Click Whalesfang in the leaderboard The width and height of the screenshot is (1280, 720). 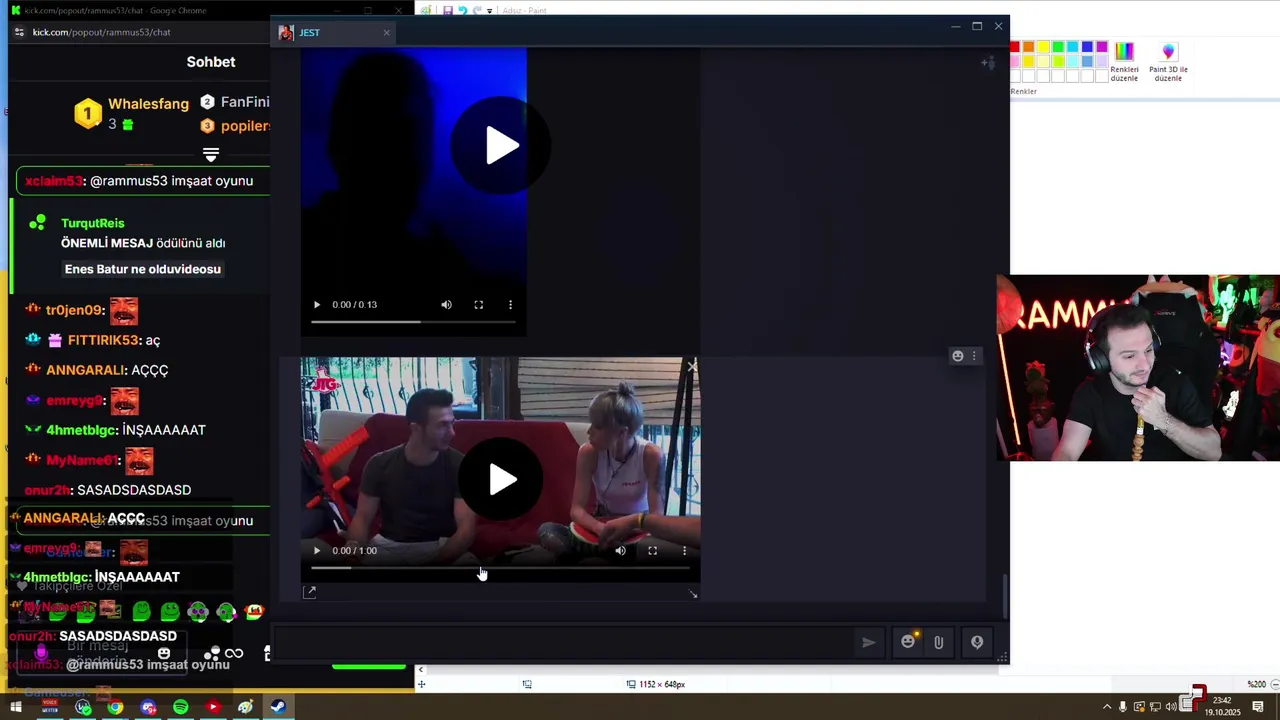tap(148, 103)
